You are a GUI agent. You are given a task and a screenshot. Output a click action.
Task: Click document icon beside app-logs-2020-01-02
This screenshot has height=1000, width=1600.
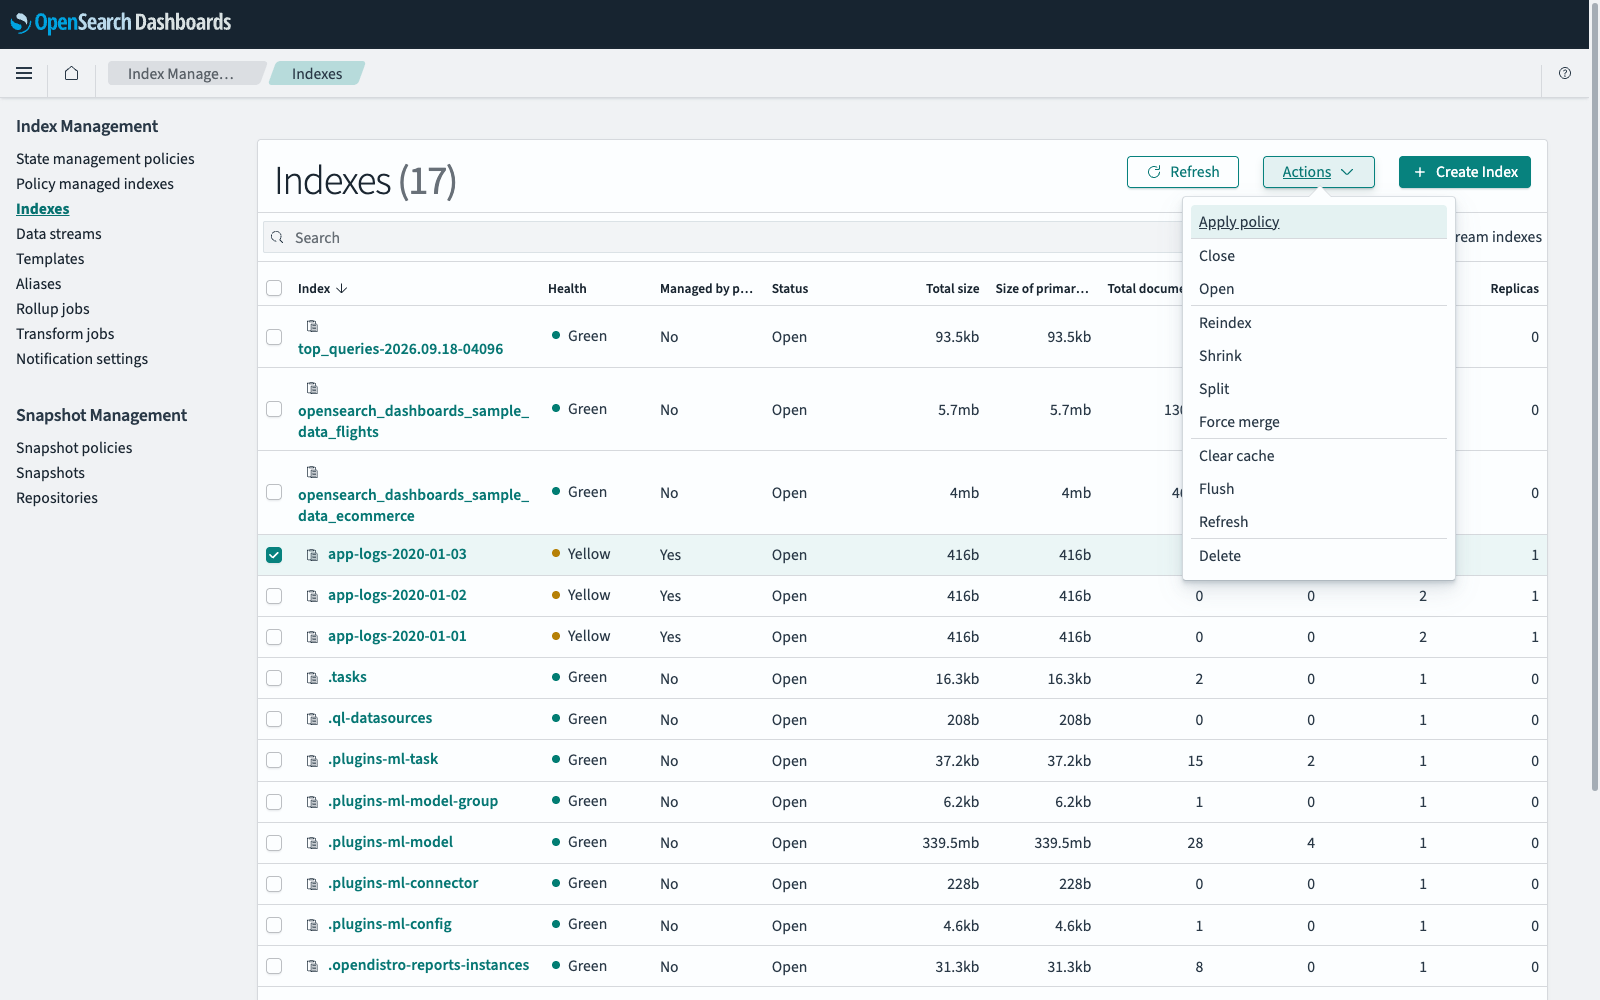(x=312, y=596)
